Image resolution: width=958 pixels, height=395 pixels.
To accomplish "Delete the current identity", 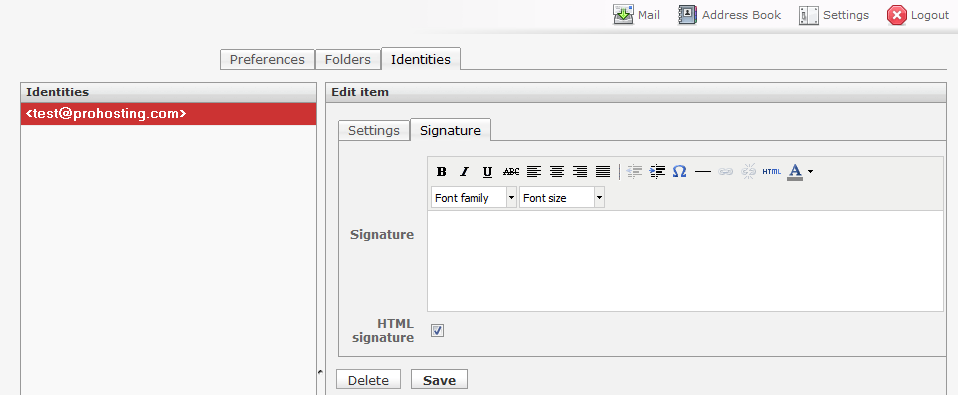I will coord(368,380).
